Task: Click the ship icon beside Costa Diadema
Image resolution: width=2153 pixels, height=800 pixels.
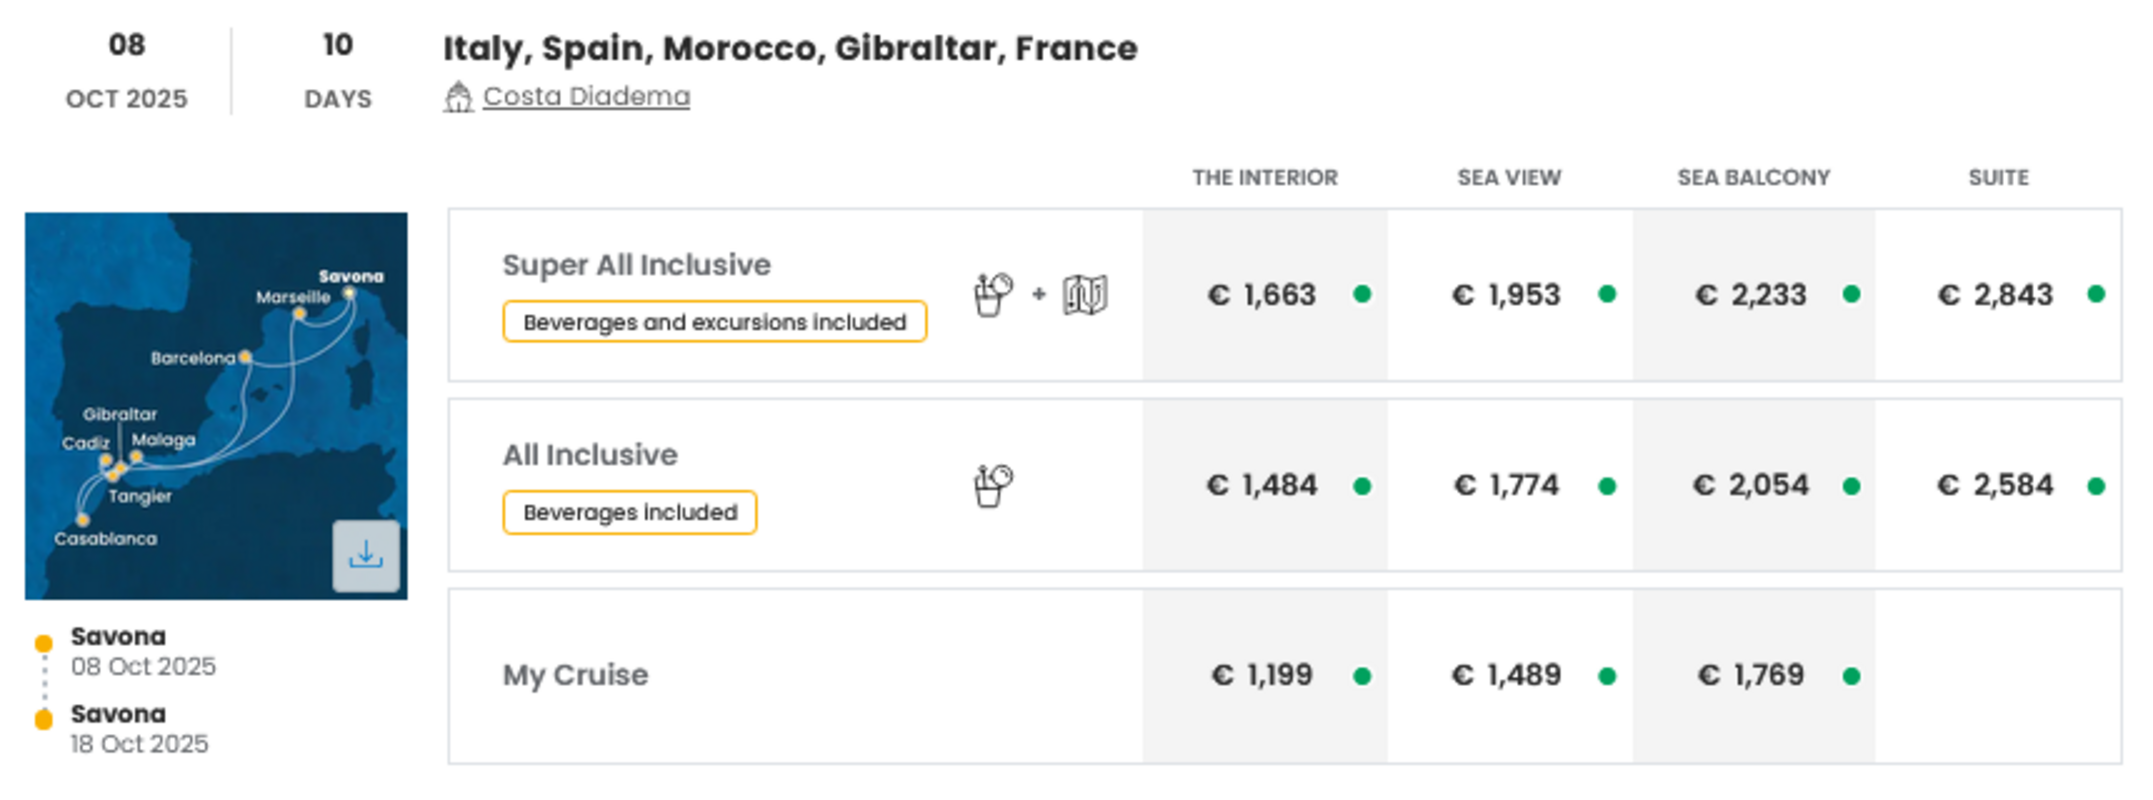Action: pyautogui.click(x=458, y=97)
